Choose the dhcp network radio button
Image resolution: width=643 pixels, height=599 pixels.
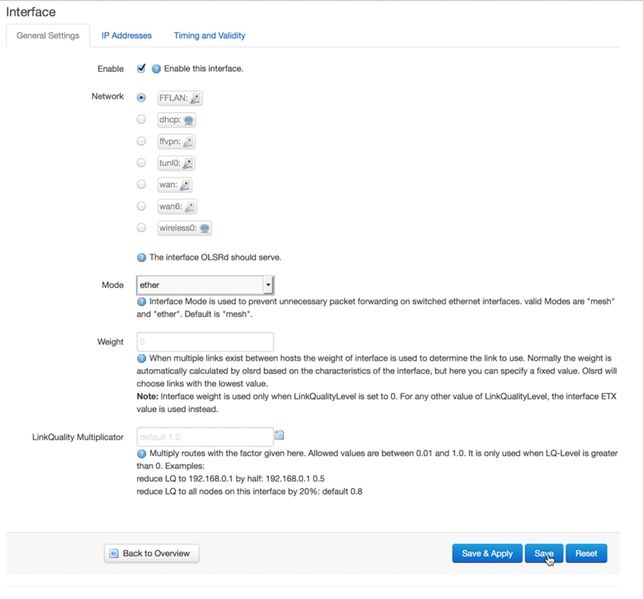pyautogui.click(x=141, y=119)
